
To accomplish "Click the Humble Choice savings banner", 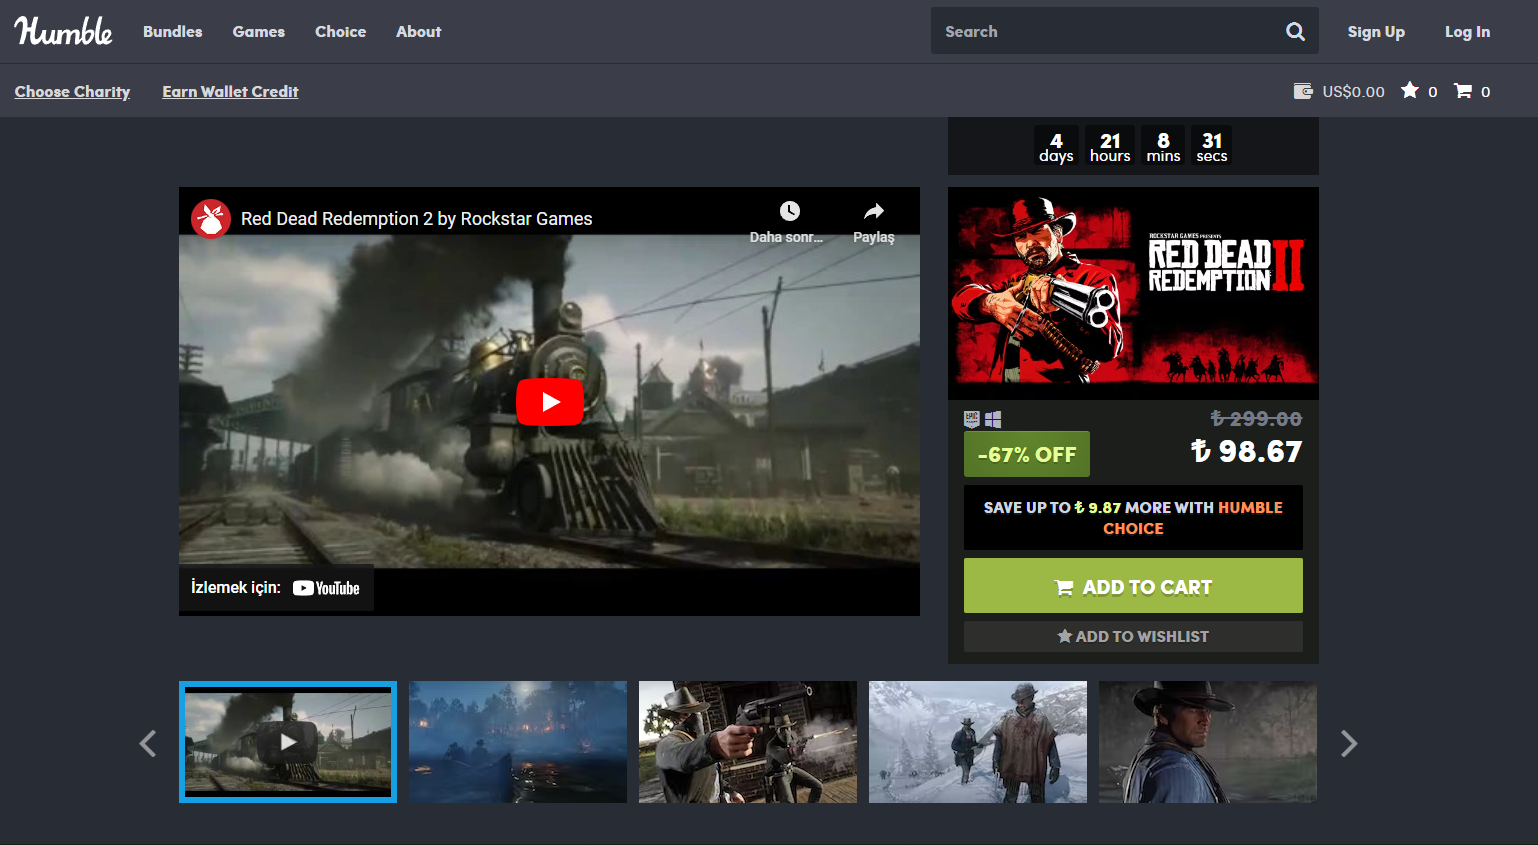I will (1133, 518).
